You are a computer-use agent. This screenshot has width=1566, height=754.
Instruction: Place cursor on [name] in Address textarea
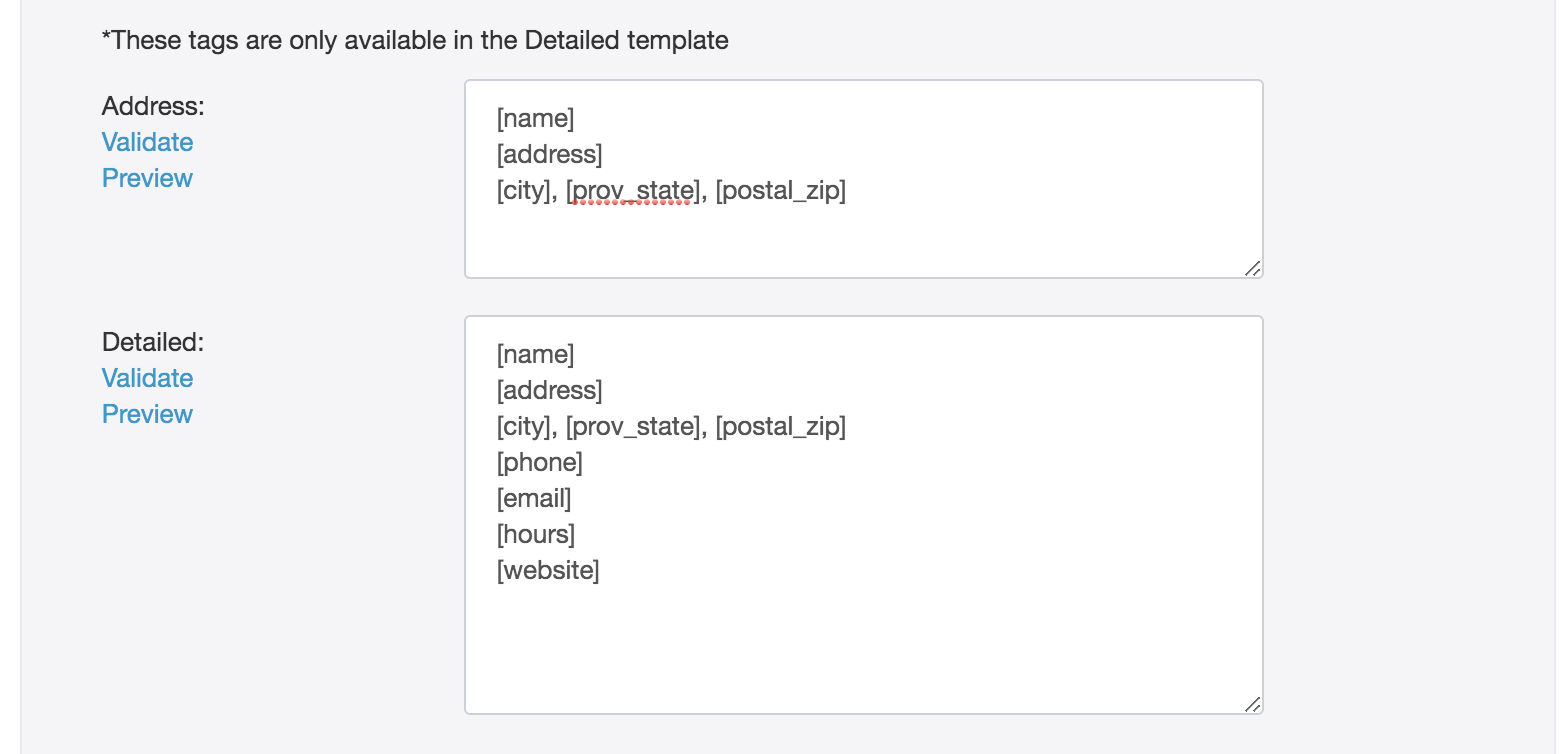click(x=535, y=119)
